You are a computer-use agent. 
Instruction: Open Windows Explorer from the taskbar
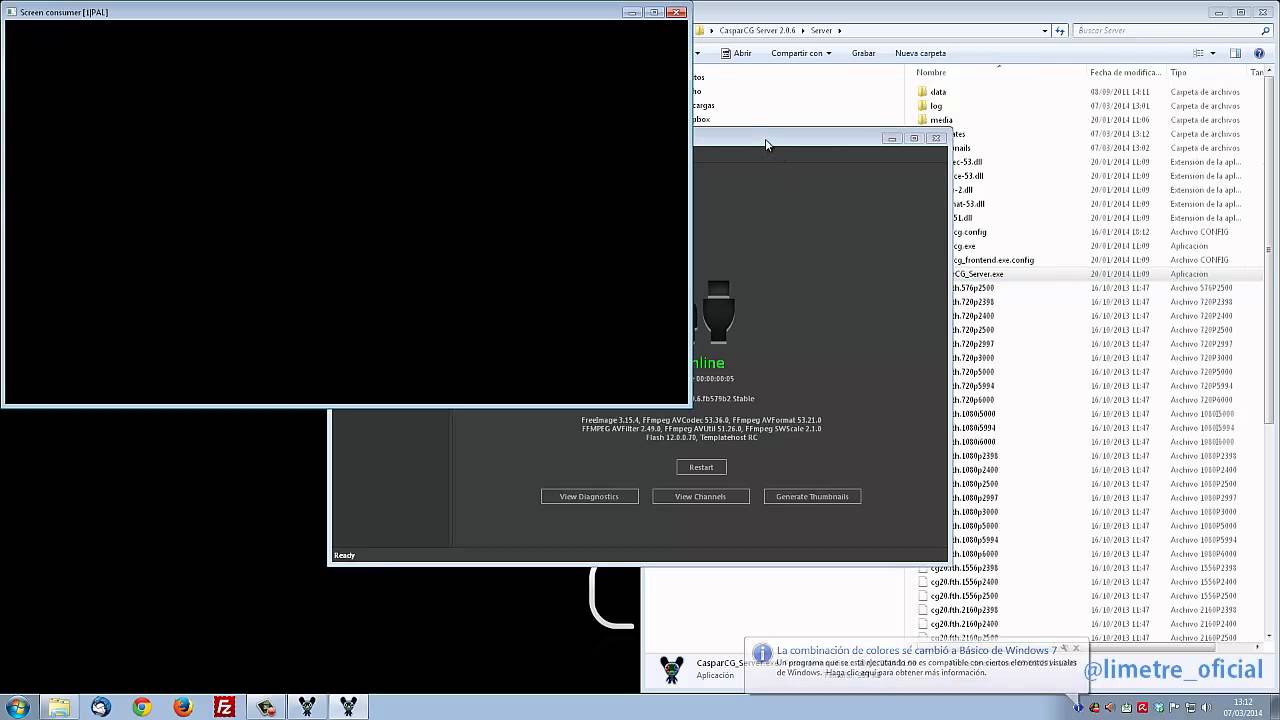click(60, 707)
